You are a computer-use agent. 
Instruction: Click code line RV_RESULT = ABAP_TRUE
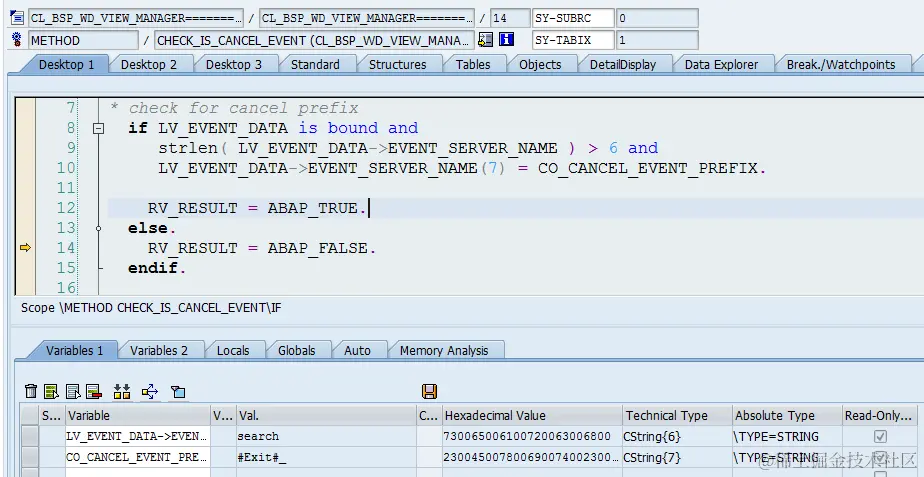click(257, 208)
